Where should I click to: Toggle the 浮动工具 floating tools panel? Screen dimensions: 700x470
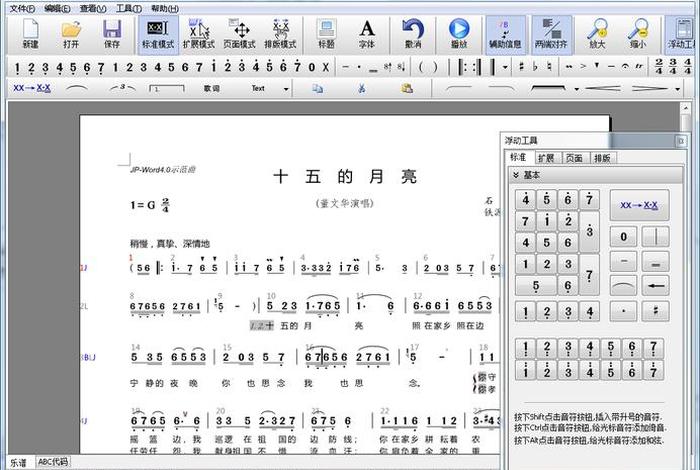click(x=682, y=34)
